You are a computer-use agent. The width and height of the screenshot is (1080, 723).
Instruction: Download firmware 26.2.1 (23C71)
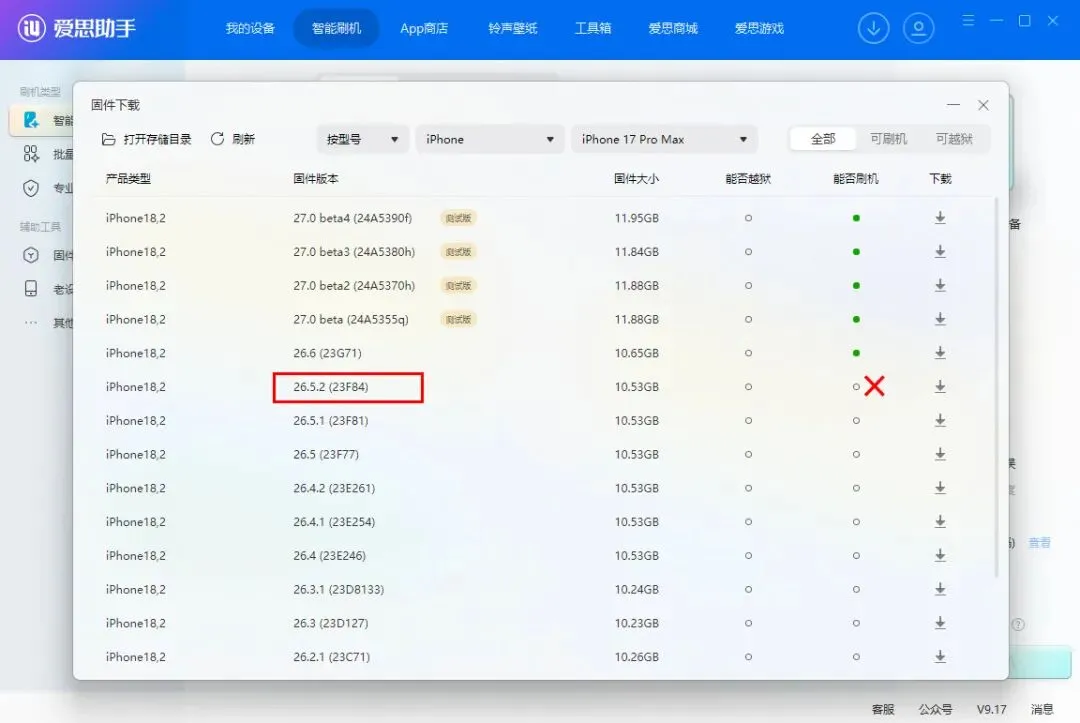[x=940, y=656]
